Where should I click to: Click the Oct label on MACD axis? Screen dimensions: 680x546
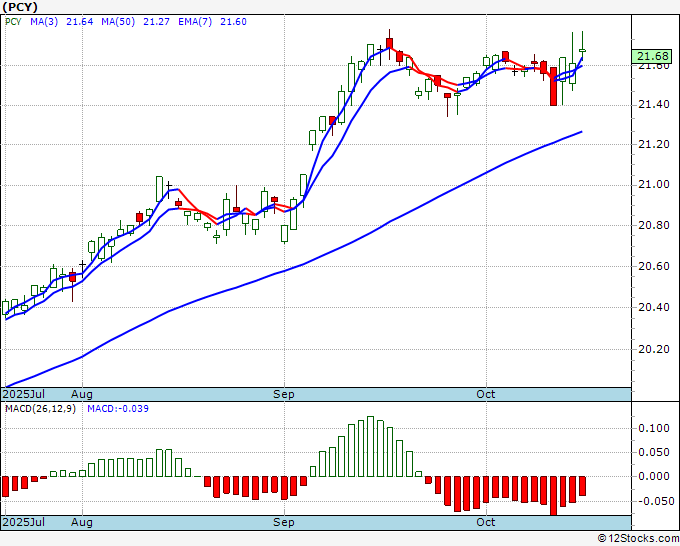(x=486, y=522)
